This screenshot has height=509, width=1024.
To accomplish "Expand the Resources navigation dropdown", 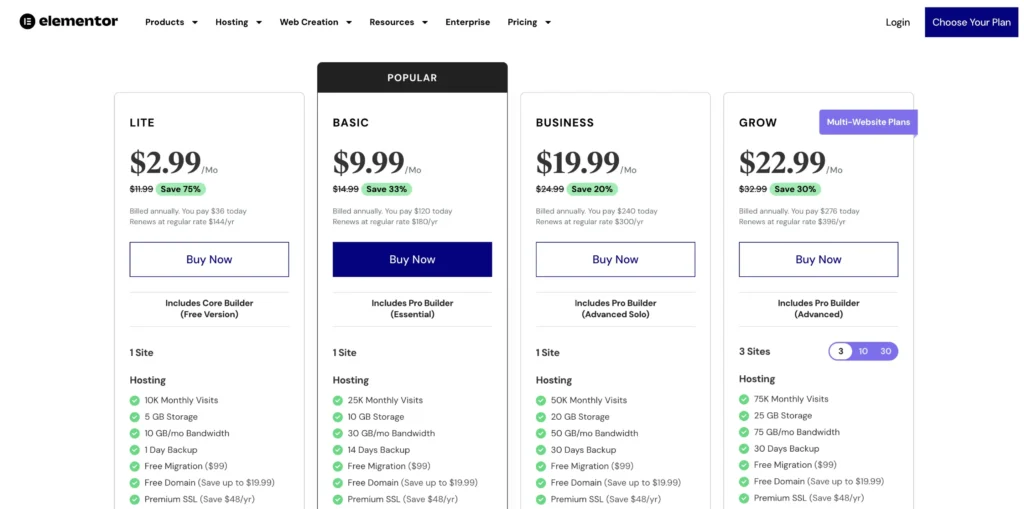I will pos(398,22).
